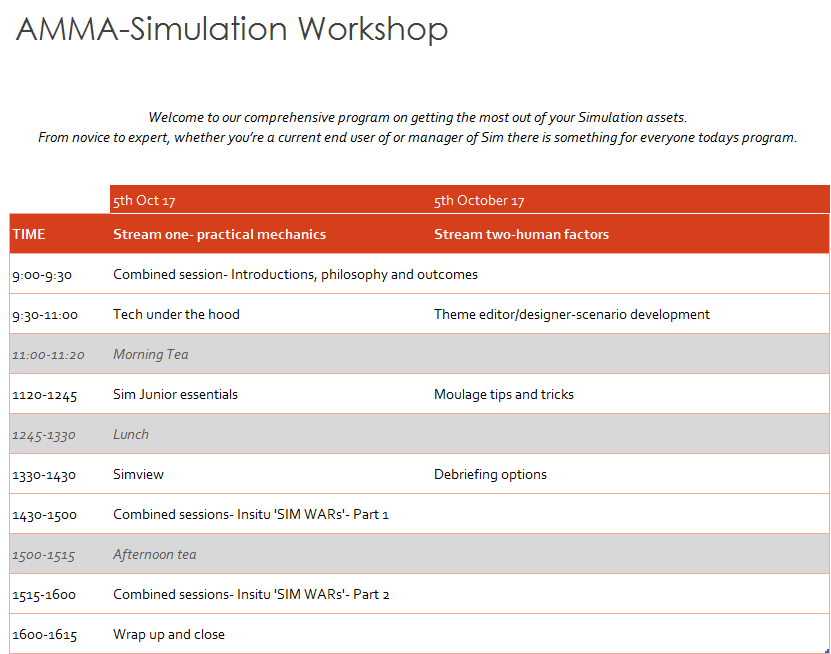Click 'Combined session- Introductions' cell

(295, 274)
